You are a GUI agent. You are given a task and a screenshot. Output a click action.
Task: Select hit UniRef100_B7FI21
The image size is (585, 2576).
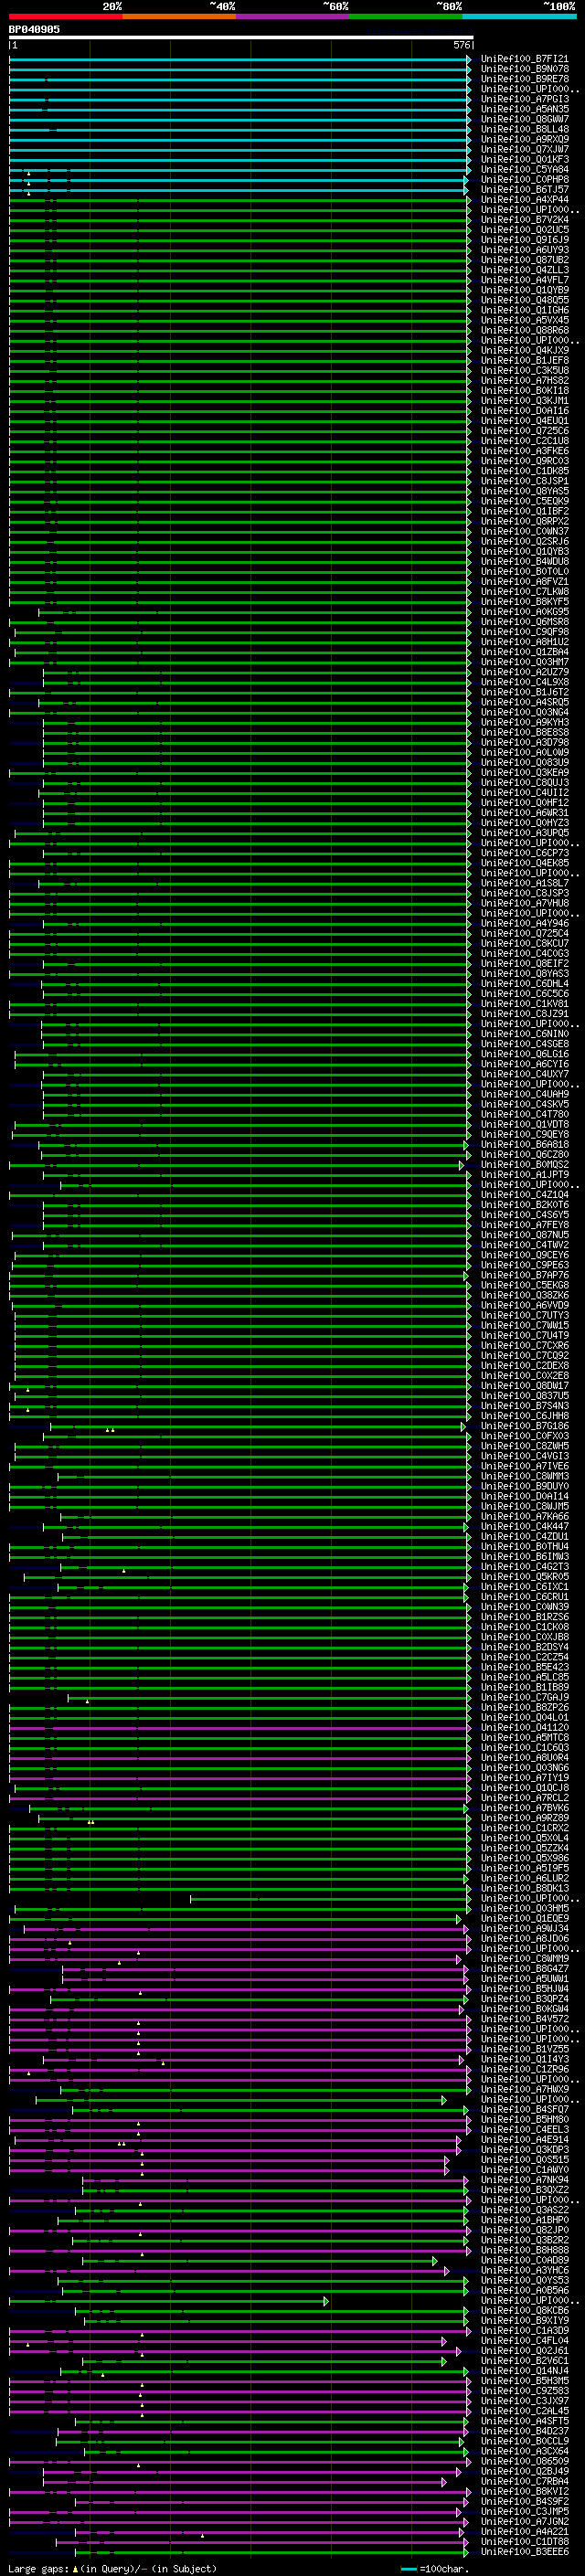[x=525, y=60]
